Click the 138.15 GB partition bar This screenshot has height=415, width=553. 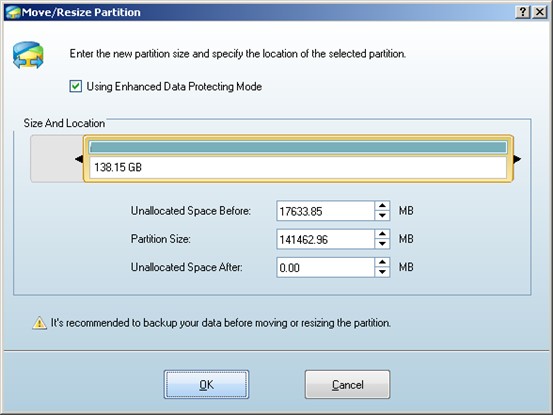[298, 159]
